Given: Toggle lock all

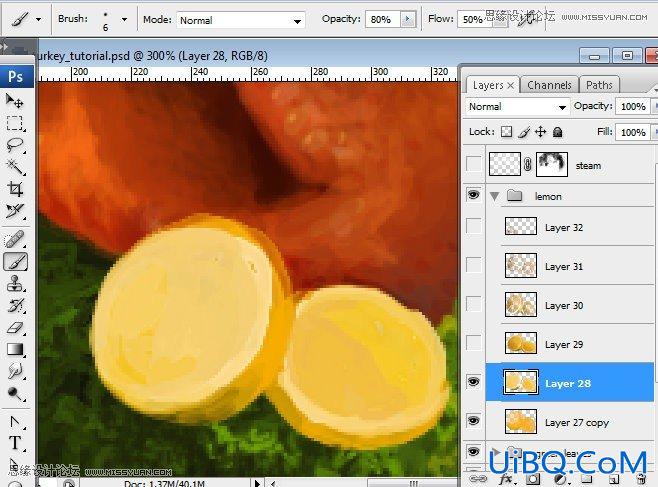Looking at the screenshot, I should pyautogui.click(x=558, y=132).
